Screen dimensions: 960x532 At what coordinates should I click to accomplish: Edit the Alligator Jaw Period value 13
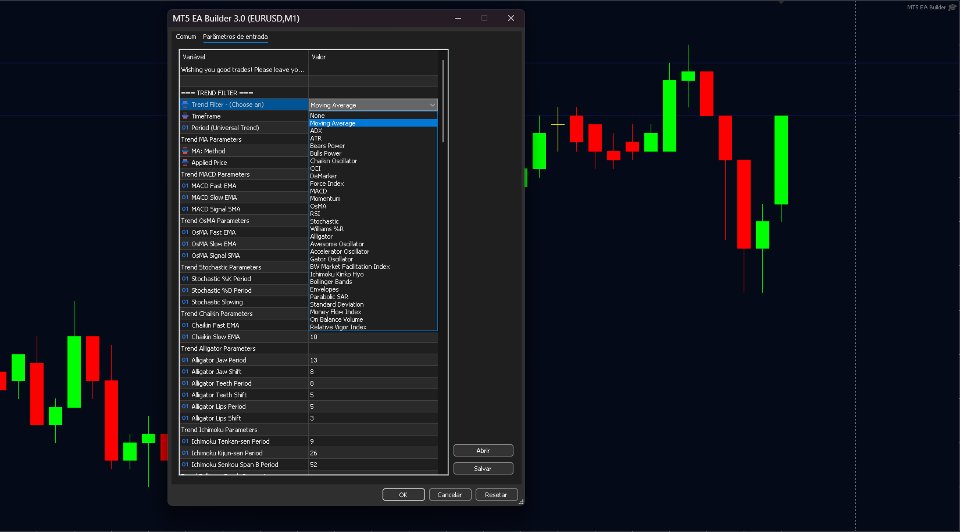pyautogui.click(x=373, y=360)
